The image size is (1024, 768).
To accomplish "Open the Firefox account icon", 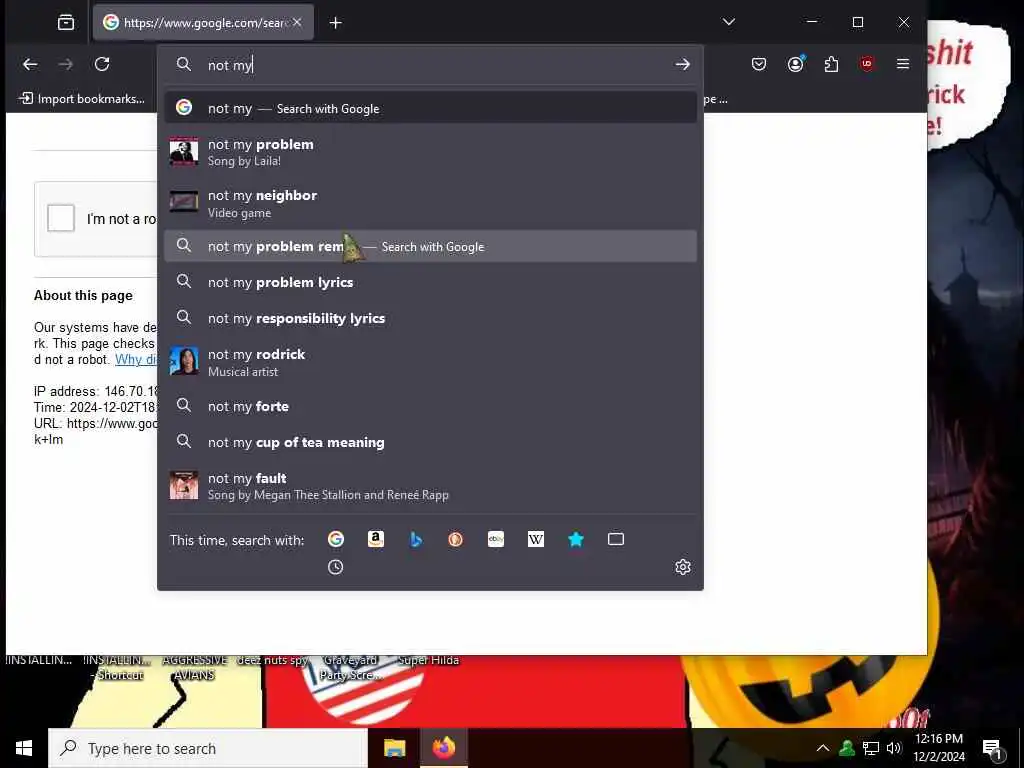I will coord(795,64).
